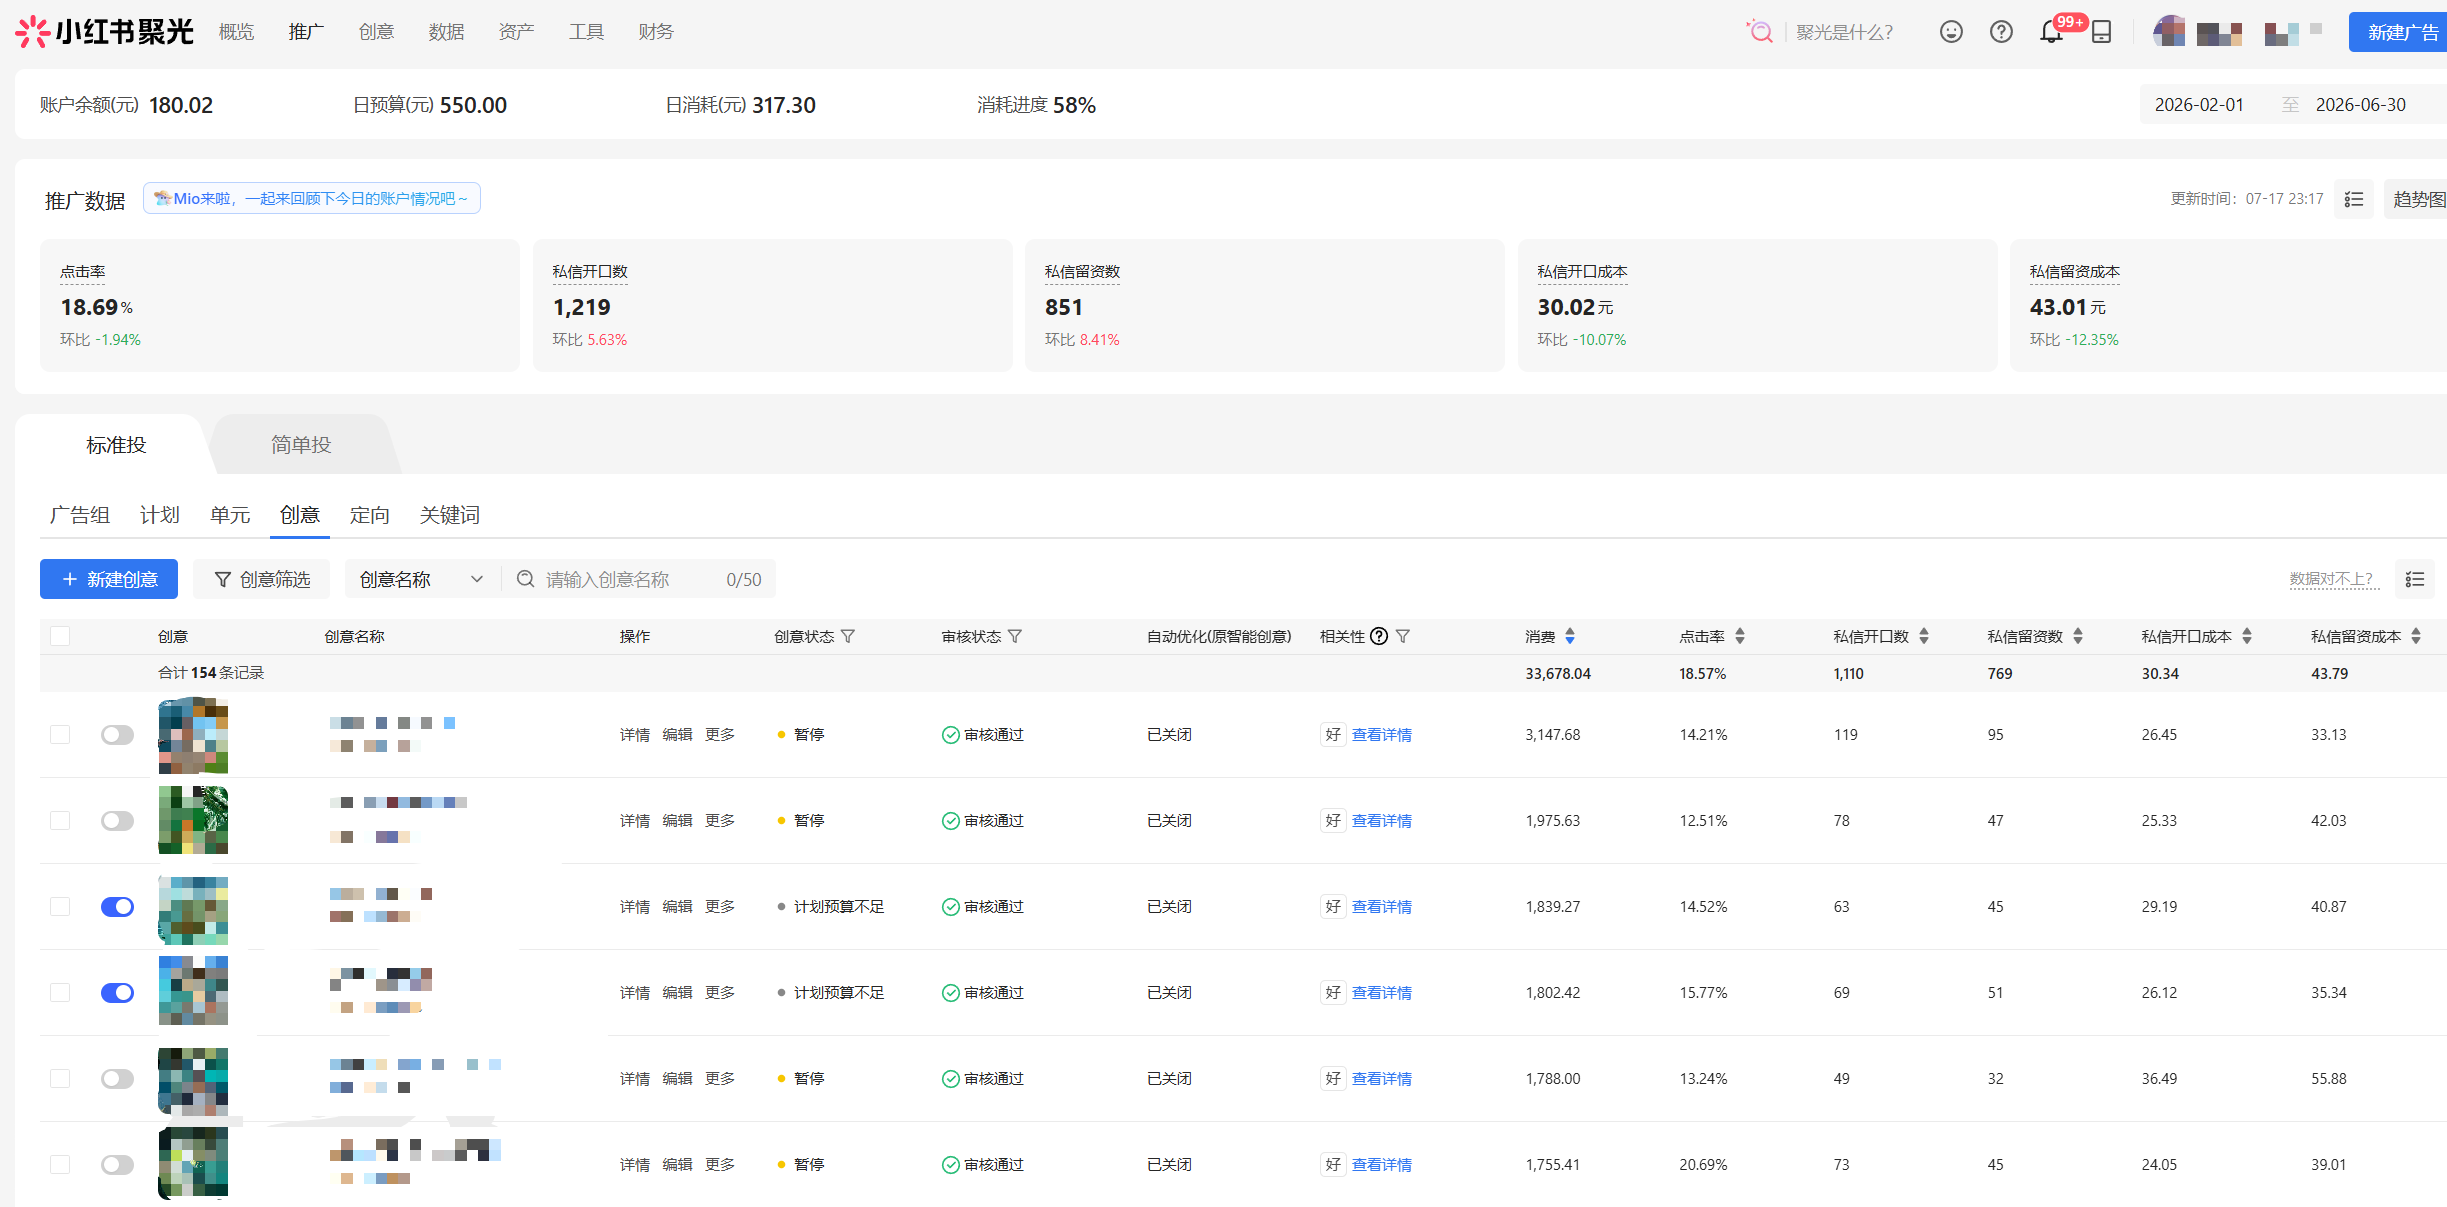The height and width of the screenshot is (1207, 2447).
Task: Click the help question mark icon in header
Action: click(2001, 32)
